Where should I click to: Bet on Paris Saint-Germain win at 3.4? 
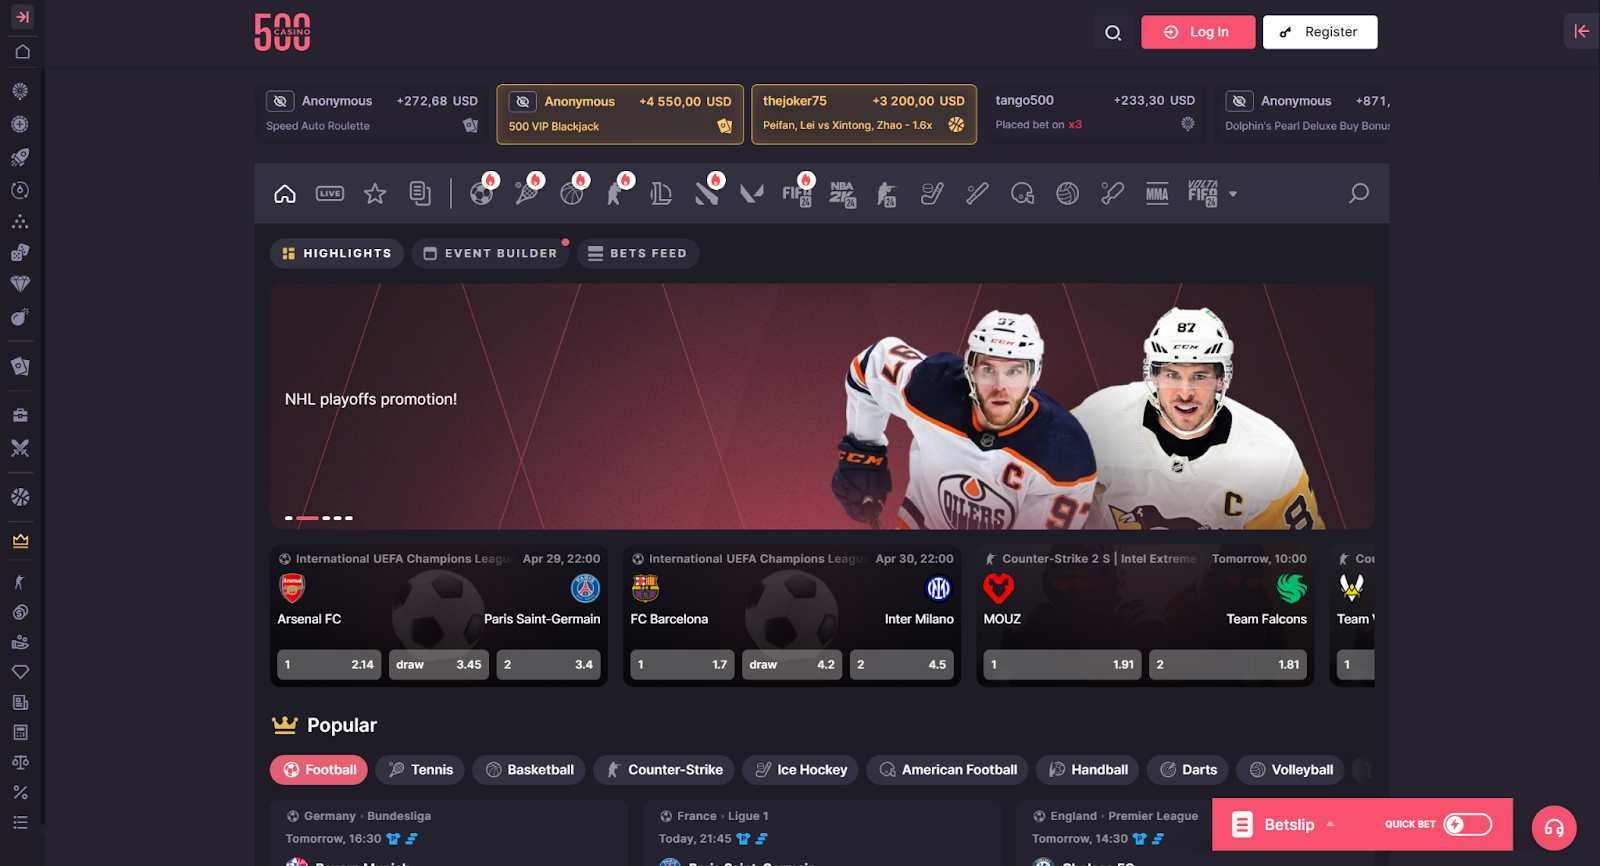pyautogui.click(x=548, y=664)
